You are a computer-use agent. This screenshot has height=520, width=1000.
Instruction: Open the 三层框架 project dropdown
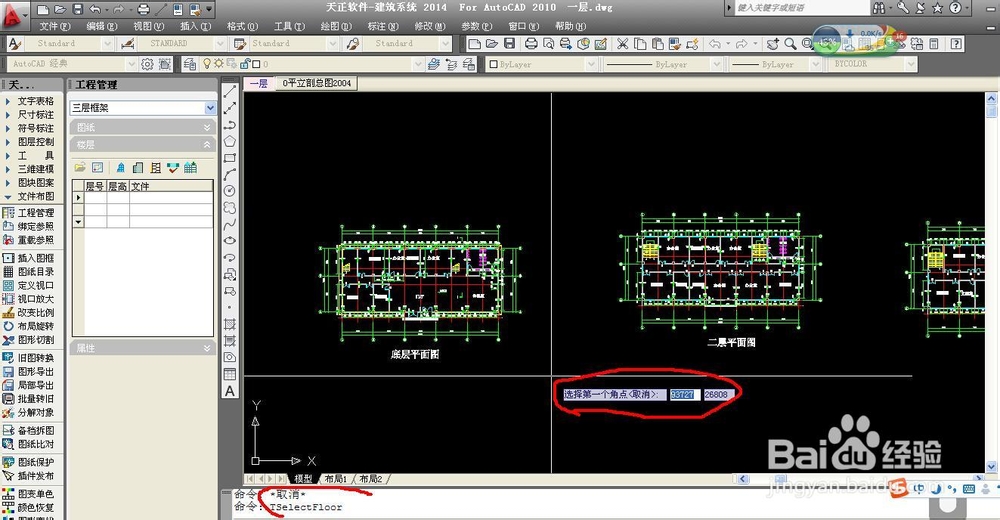[210, 108]
